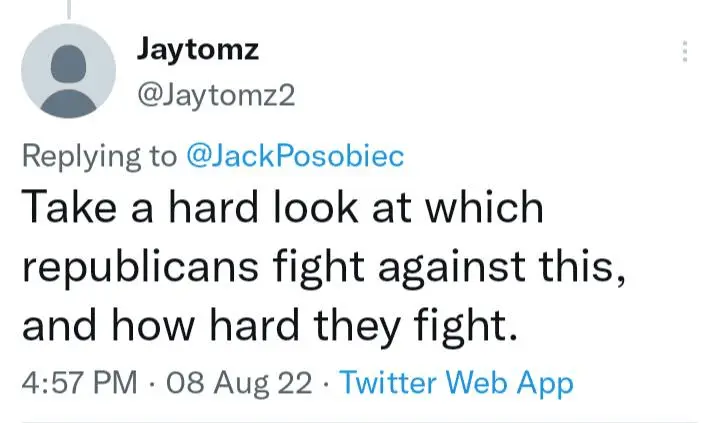Click the Twitter Web App source link
This screenshot has width=720, height=423.
457,383
